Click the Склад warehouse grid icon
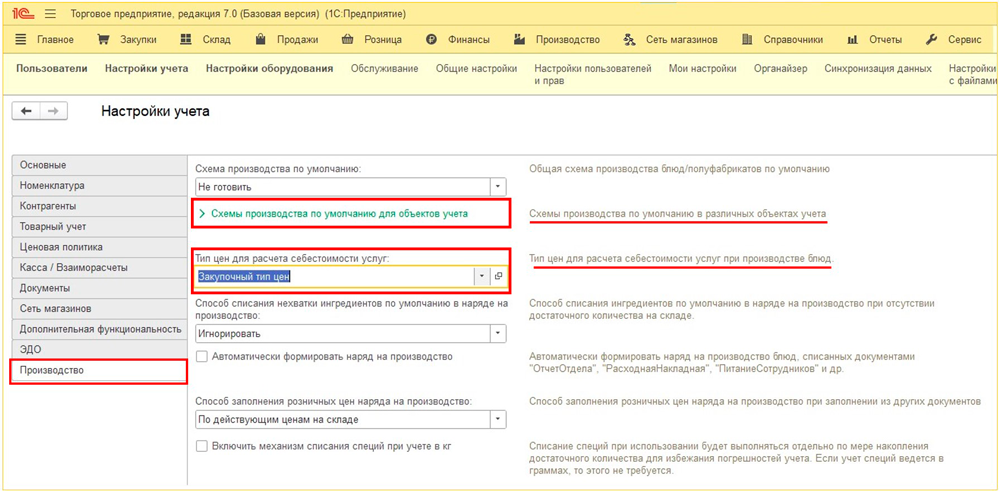This screenshot has height=491, width=1000. (186, 40)
